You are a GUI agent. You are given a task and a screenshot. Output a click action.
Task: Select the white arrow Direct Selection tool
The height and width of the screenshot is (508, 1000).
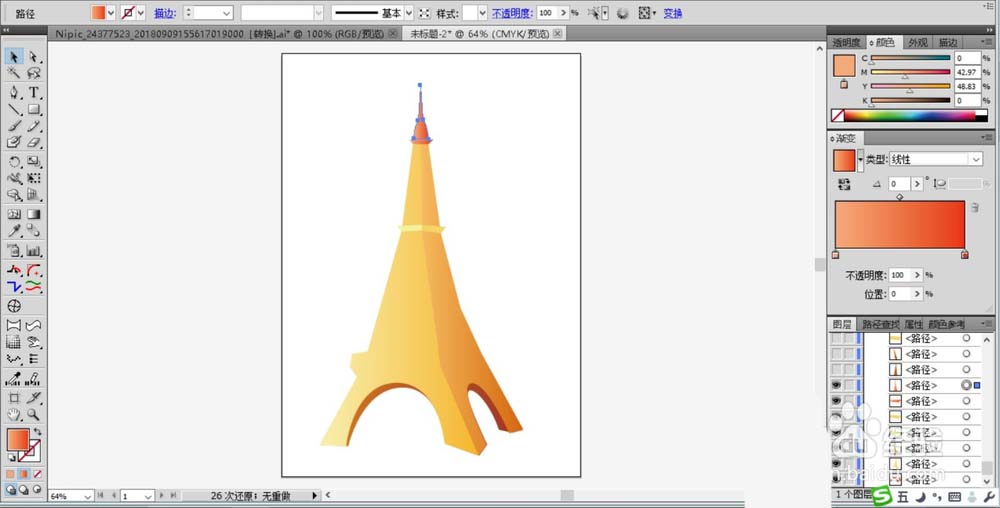33,57
